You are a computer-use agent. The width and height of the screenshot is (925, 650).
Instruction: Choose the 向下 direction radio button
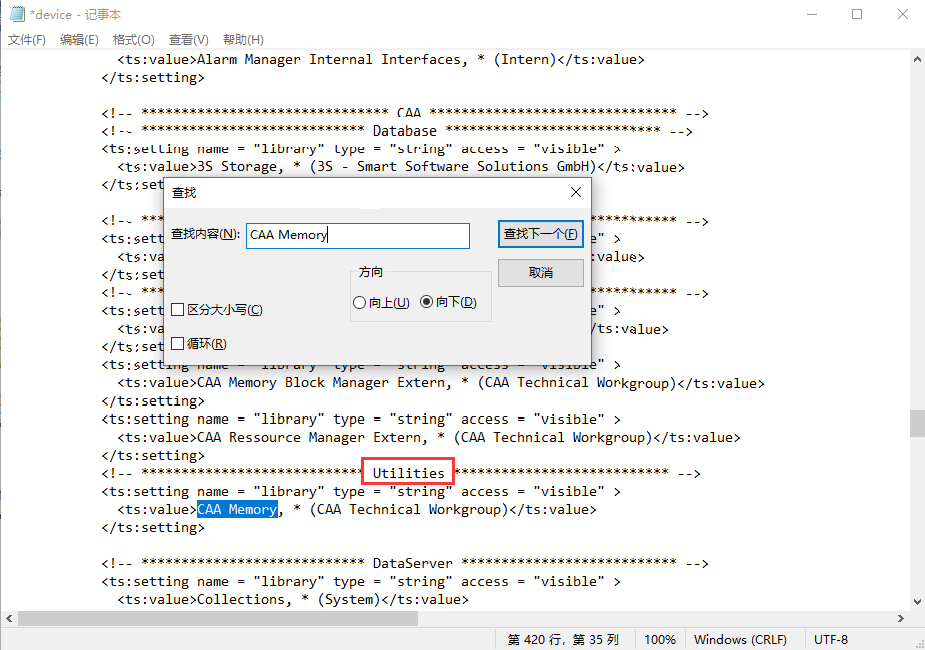[x=427, y=302]
